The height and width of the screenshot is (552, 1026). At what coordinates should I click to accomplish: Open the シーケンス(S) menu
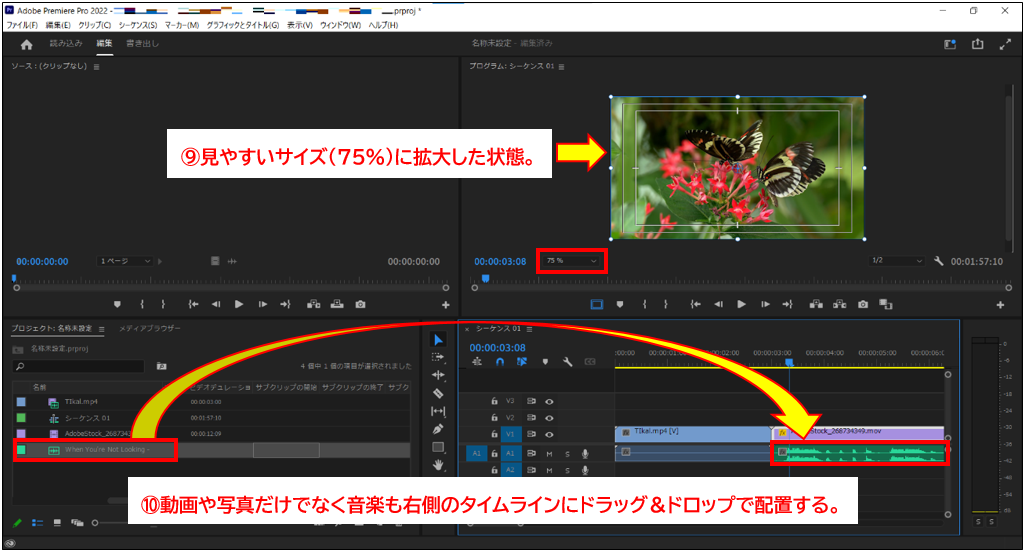137,25
